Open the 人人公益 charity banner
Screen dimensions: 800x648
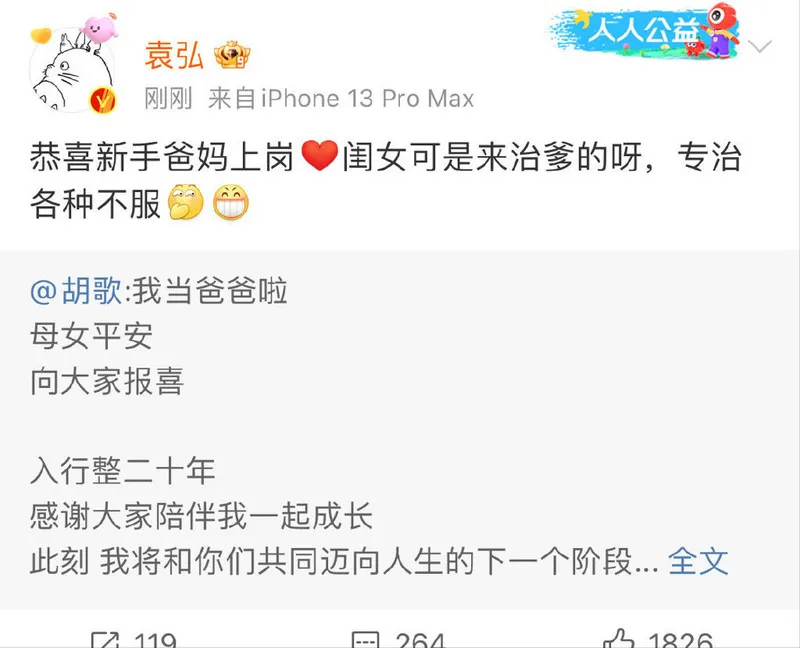tap(644, 31)
